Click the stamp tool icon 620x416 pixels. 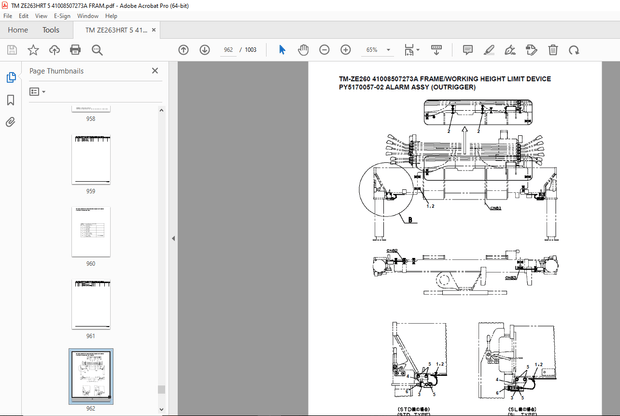tap(531, 50)
